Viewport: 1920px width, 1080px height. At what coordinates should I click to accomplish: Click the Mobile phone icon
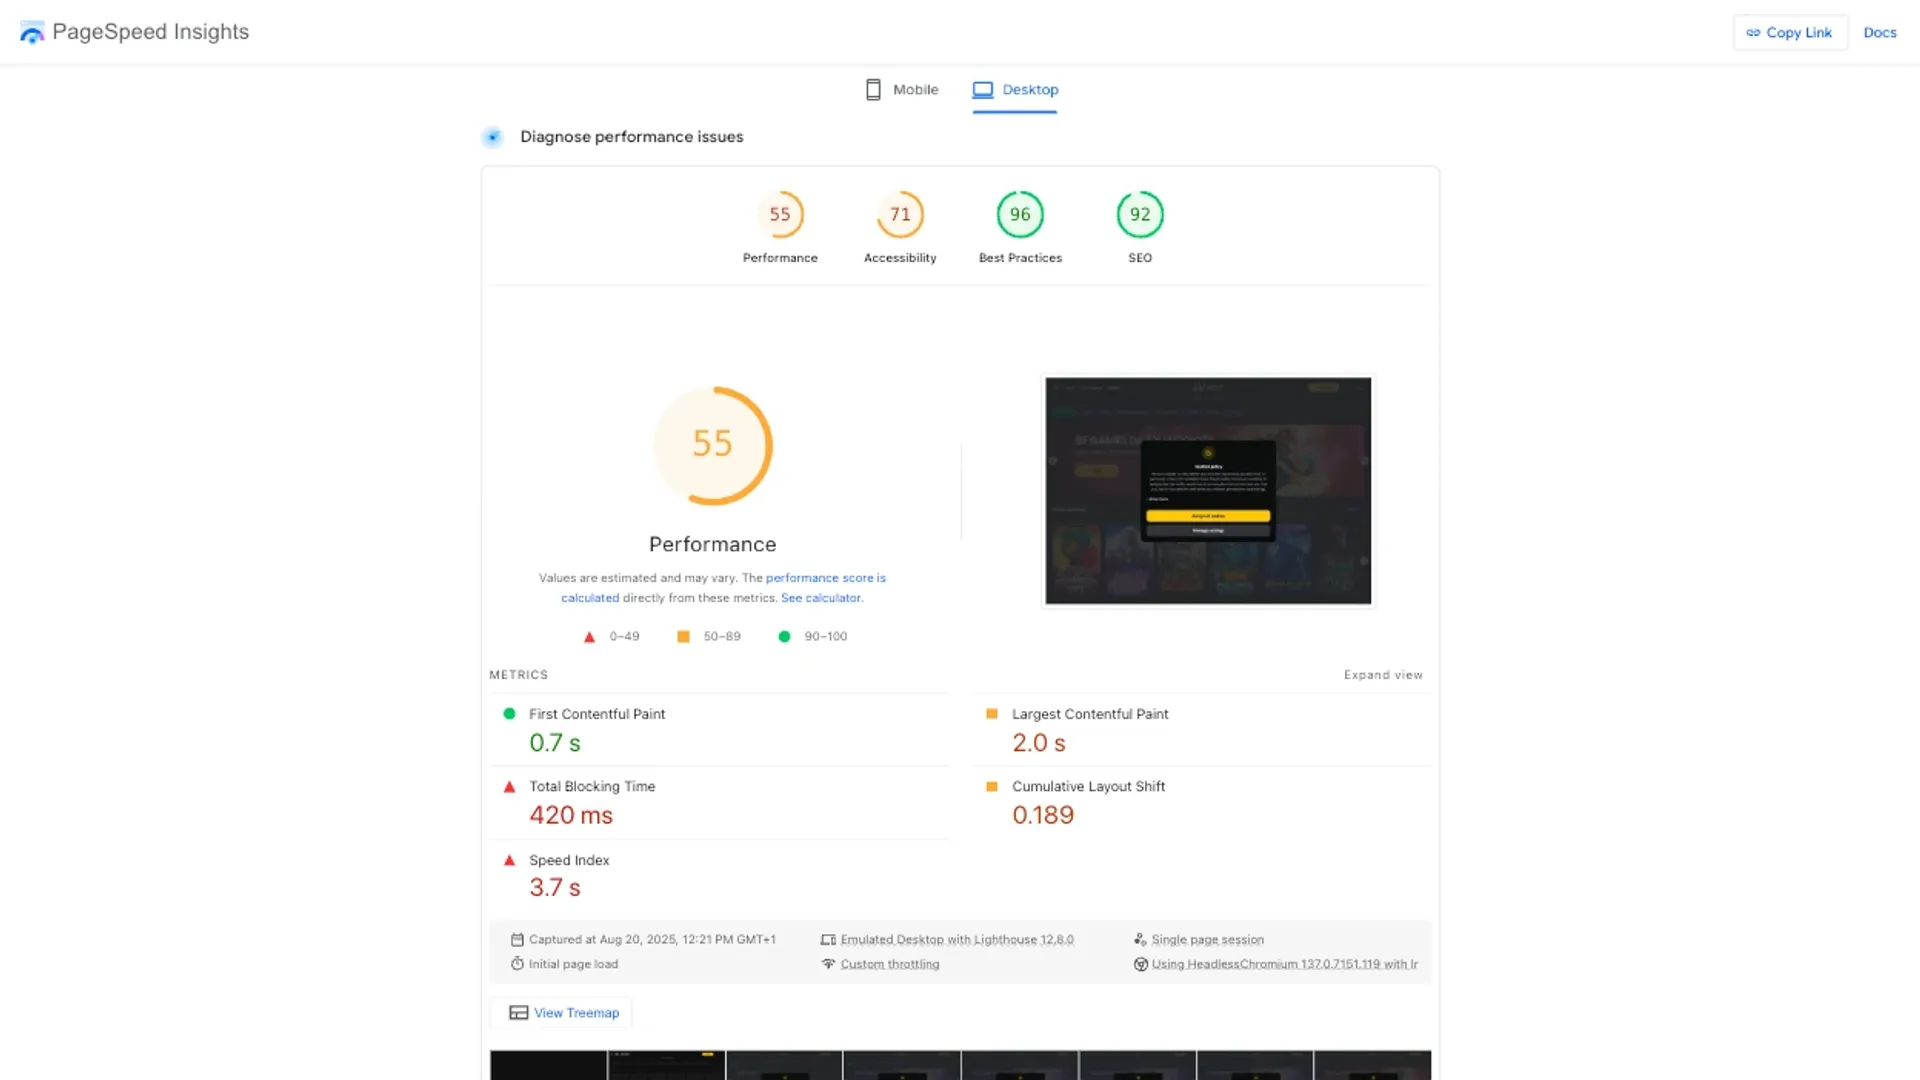(873, 90)
